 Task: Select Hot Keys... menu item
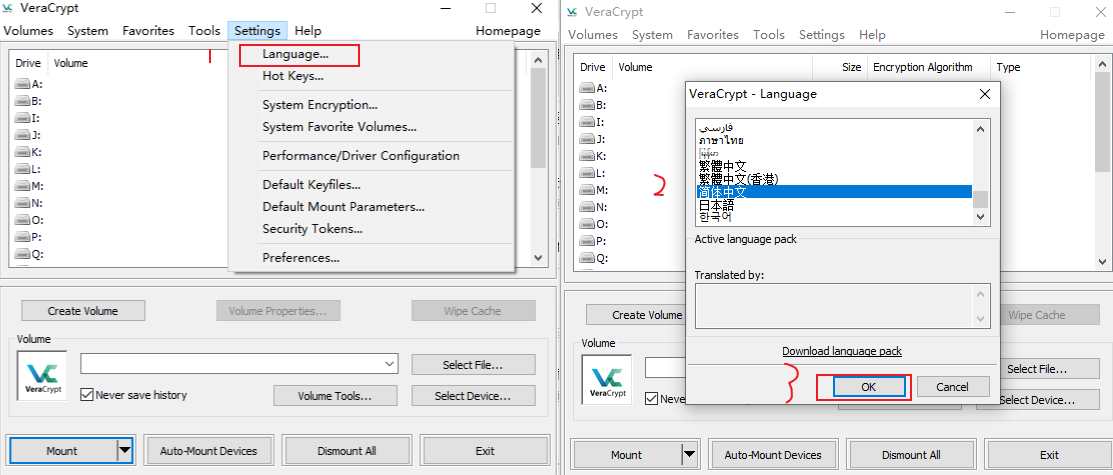point(292,76)
